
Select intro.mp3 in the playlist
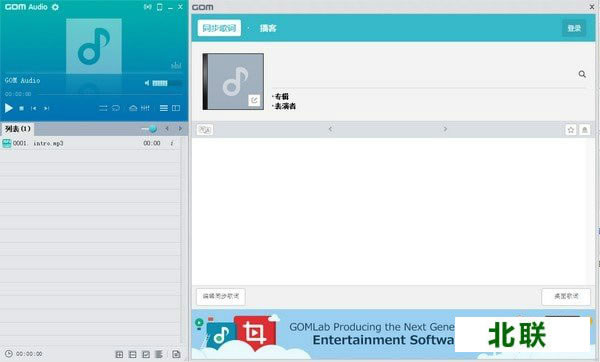[x=90, y=143]
